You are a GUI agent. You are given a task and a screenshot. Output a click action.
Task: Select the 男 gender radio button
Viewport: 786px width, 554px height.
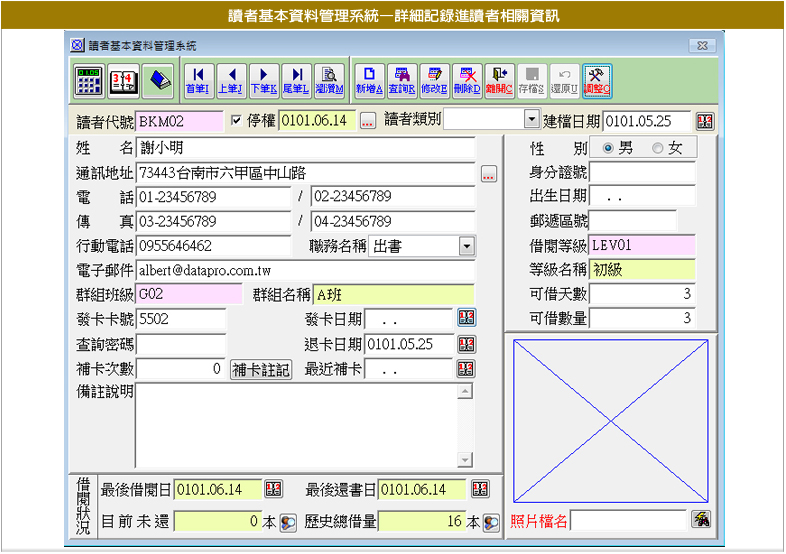pyautogui.click(x=609, y=148)
